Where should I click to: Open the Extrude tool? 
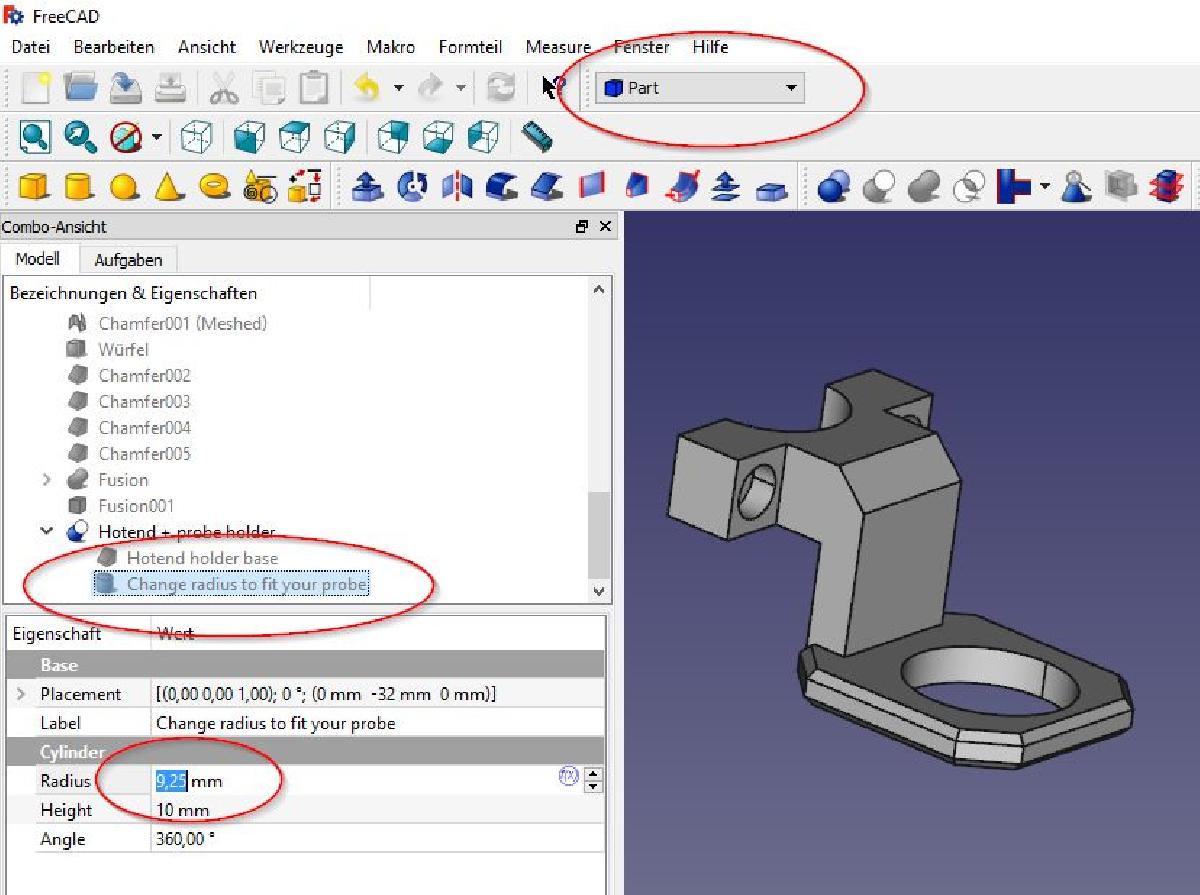[368, 186]
